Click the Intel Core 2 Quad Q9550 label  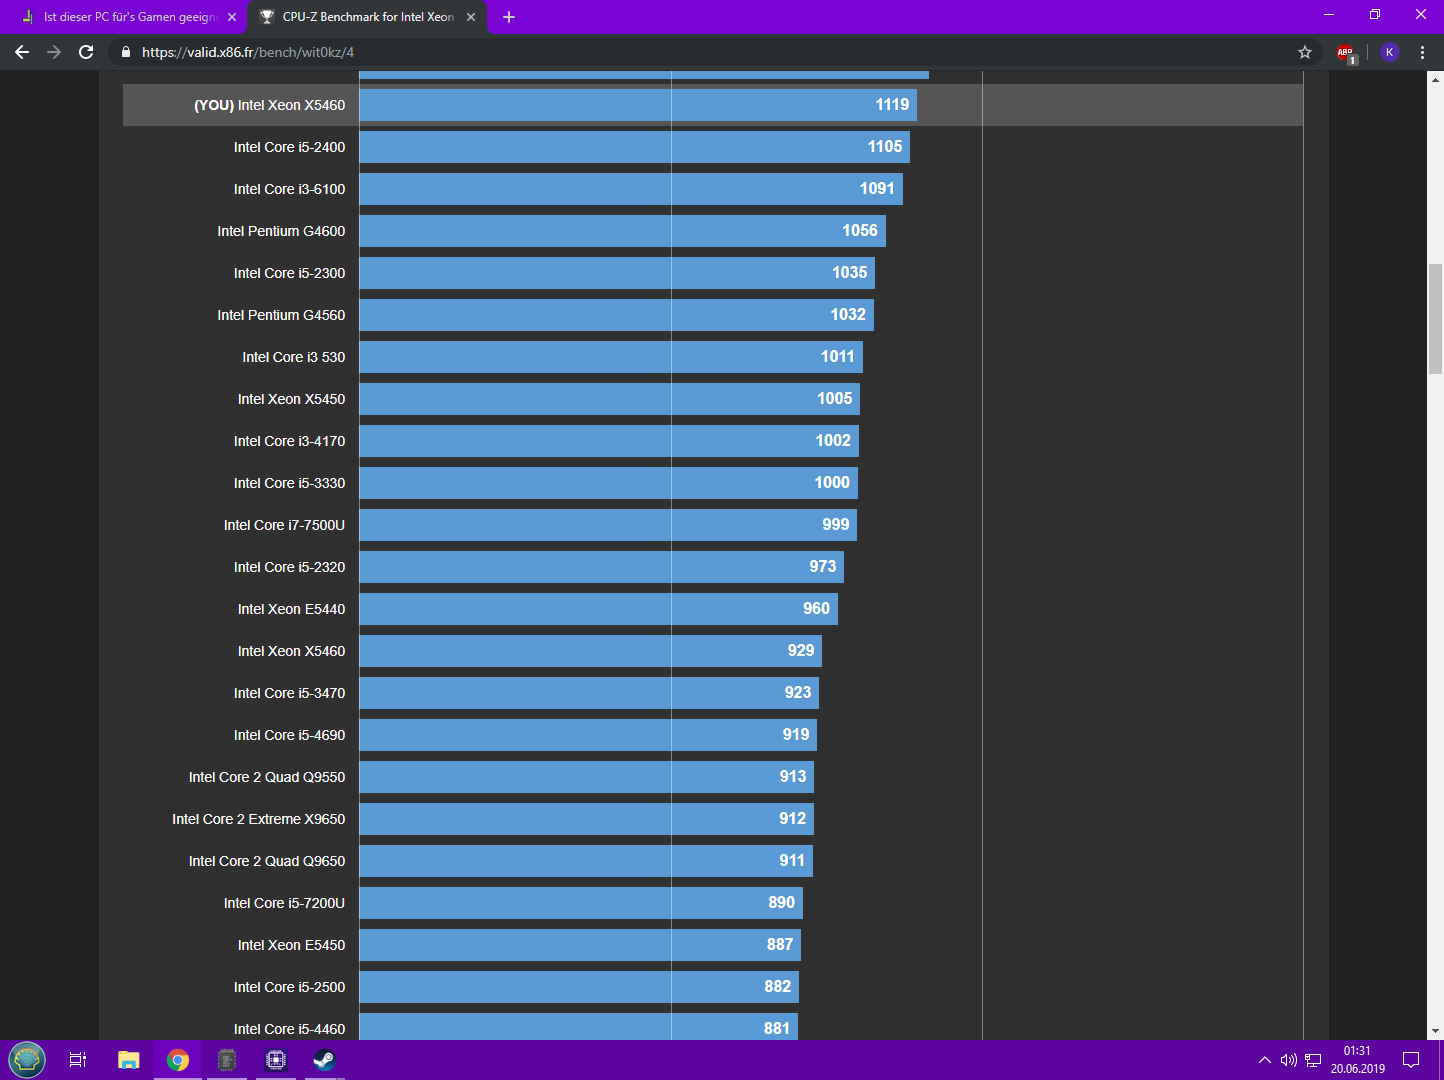267,777
